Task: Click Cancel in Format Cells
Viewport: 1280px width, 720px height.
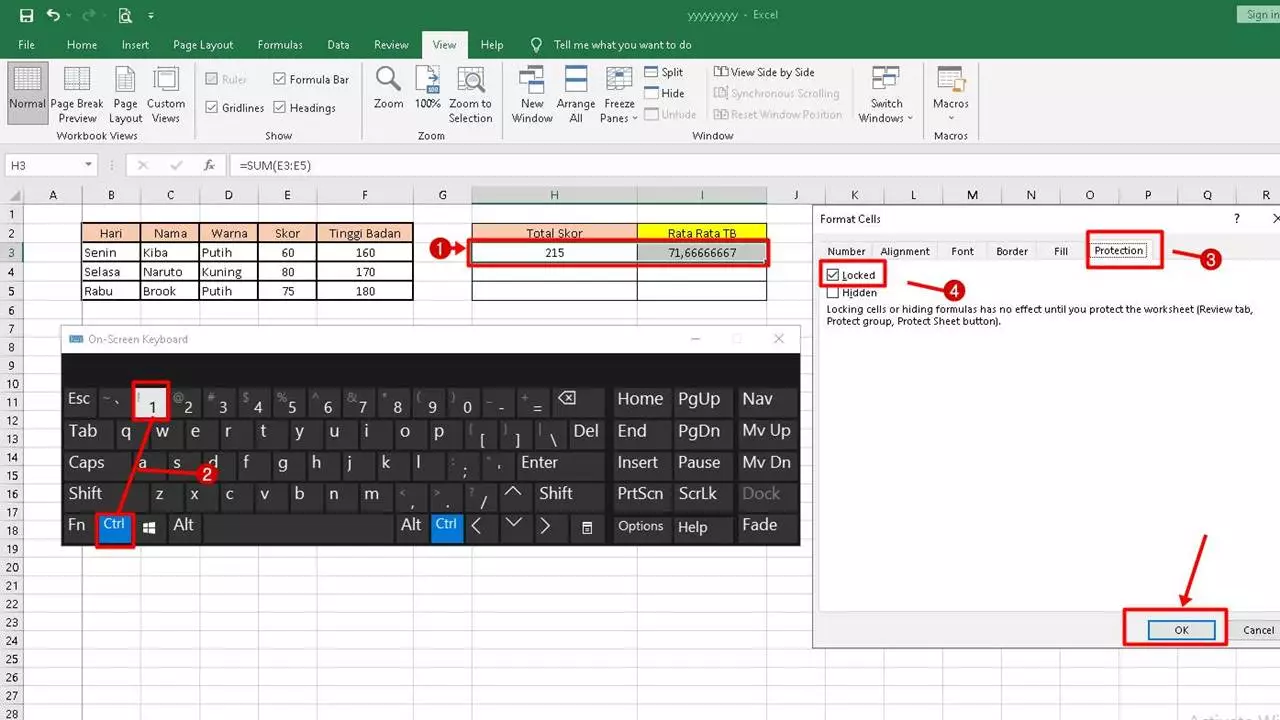Action: click(x=1257, y=630)
